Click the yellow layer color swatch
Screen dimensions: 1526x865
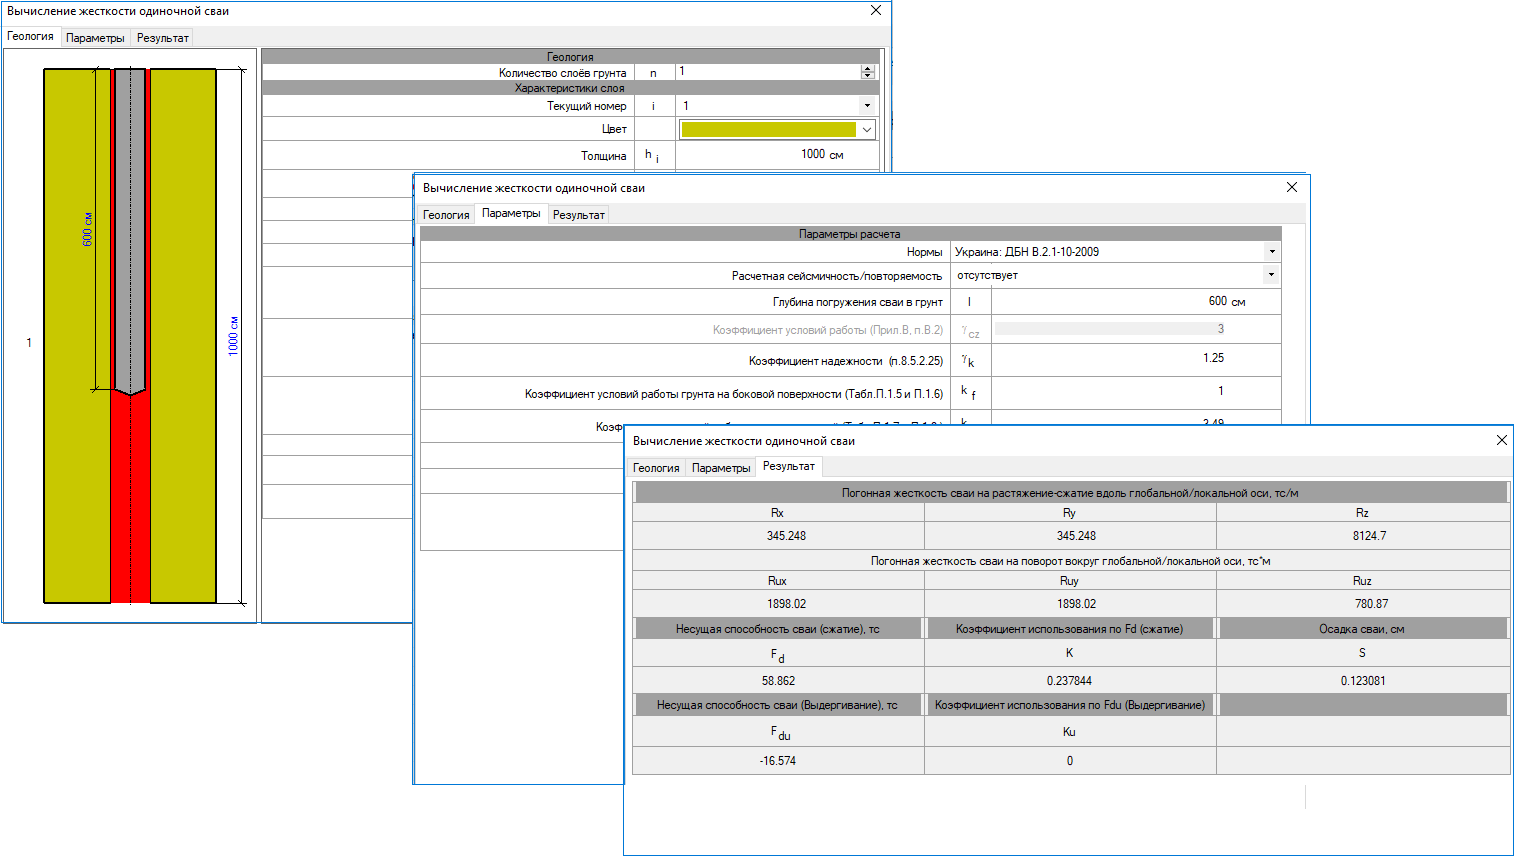pos(768,129)
